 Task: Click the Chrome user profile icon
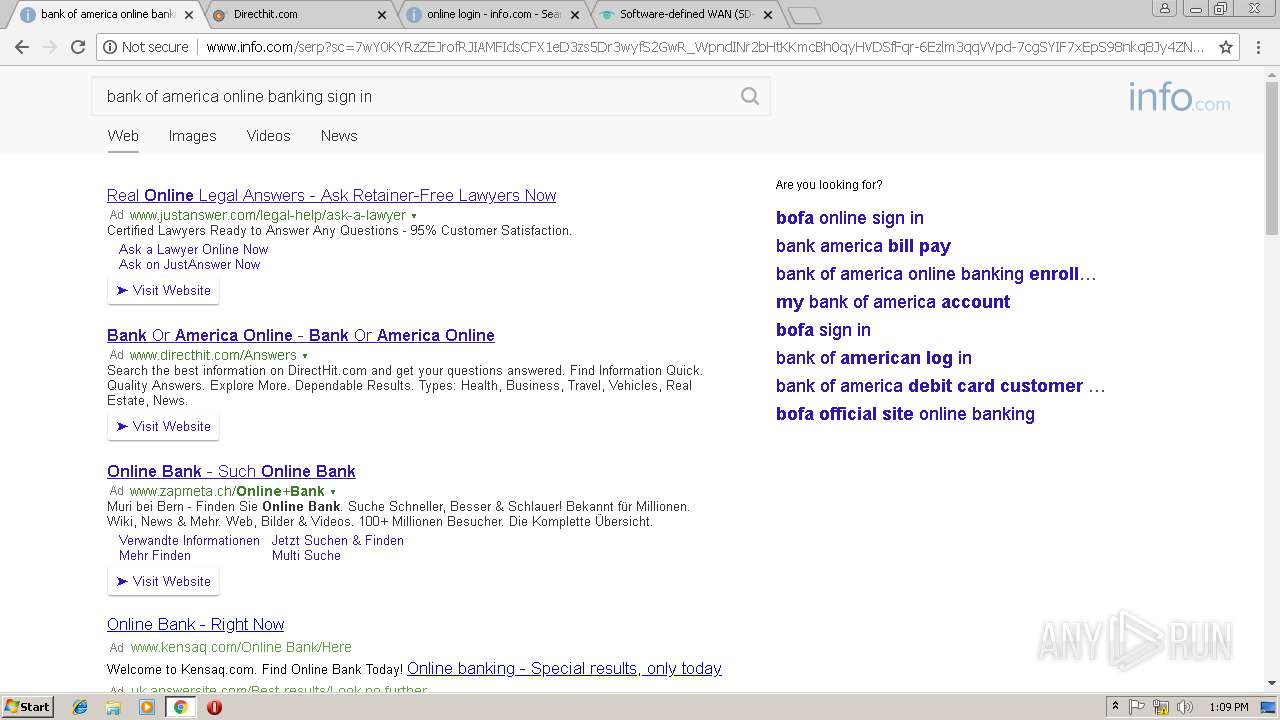point(1165,8)
